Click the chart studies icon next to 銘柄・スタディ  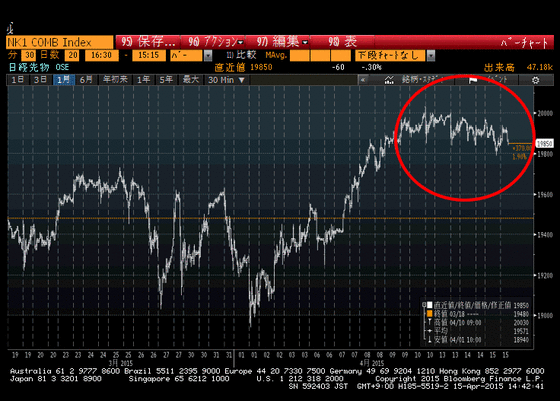[389, 80]
